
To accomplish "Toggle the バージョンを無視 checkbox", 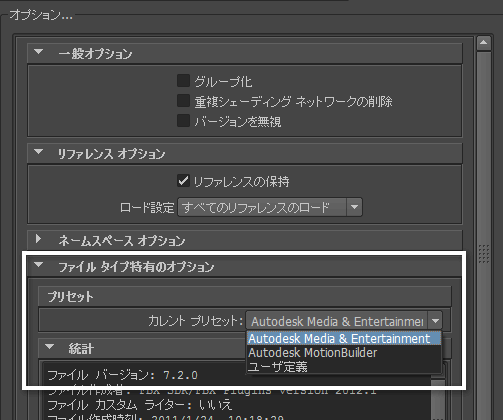I will click(x=183, y=121).
